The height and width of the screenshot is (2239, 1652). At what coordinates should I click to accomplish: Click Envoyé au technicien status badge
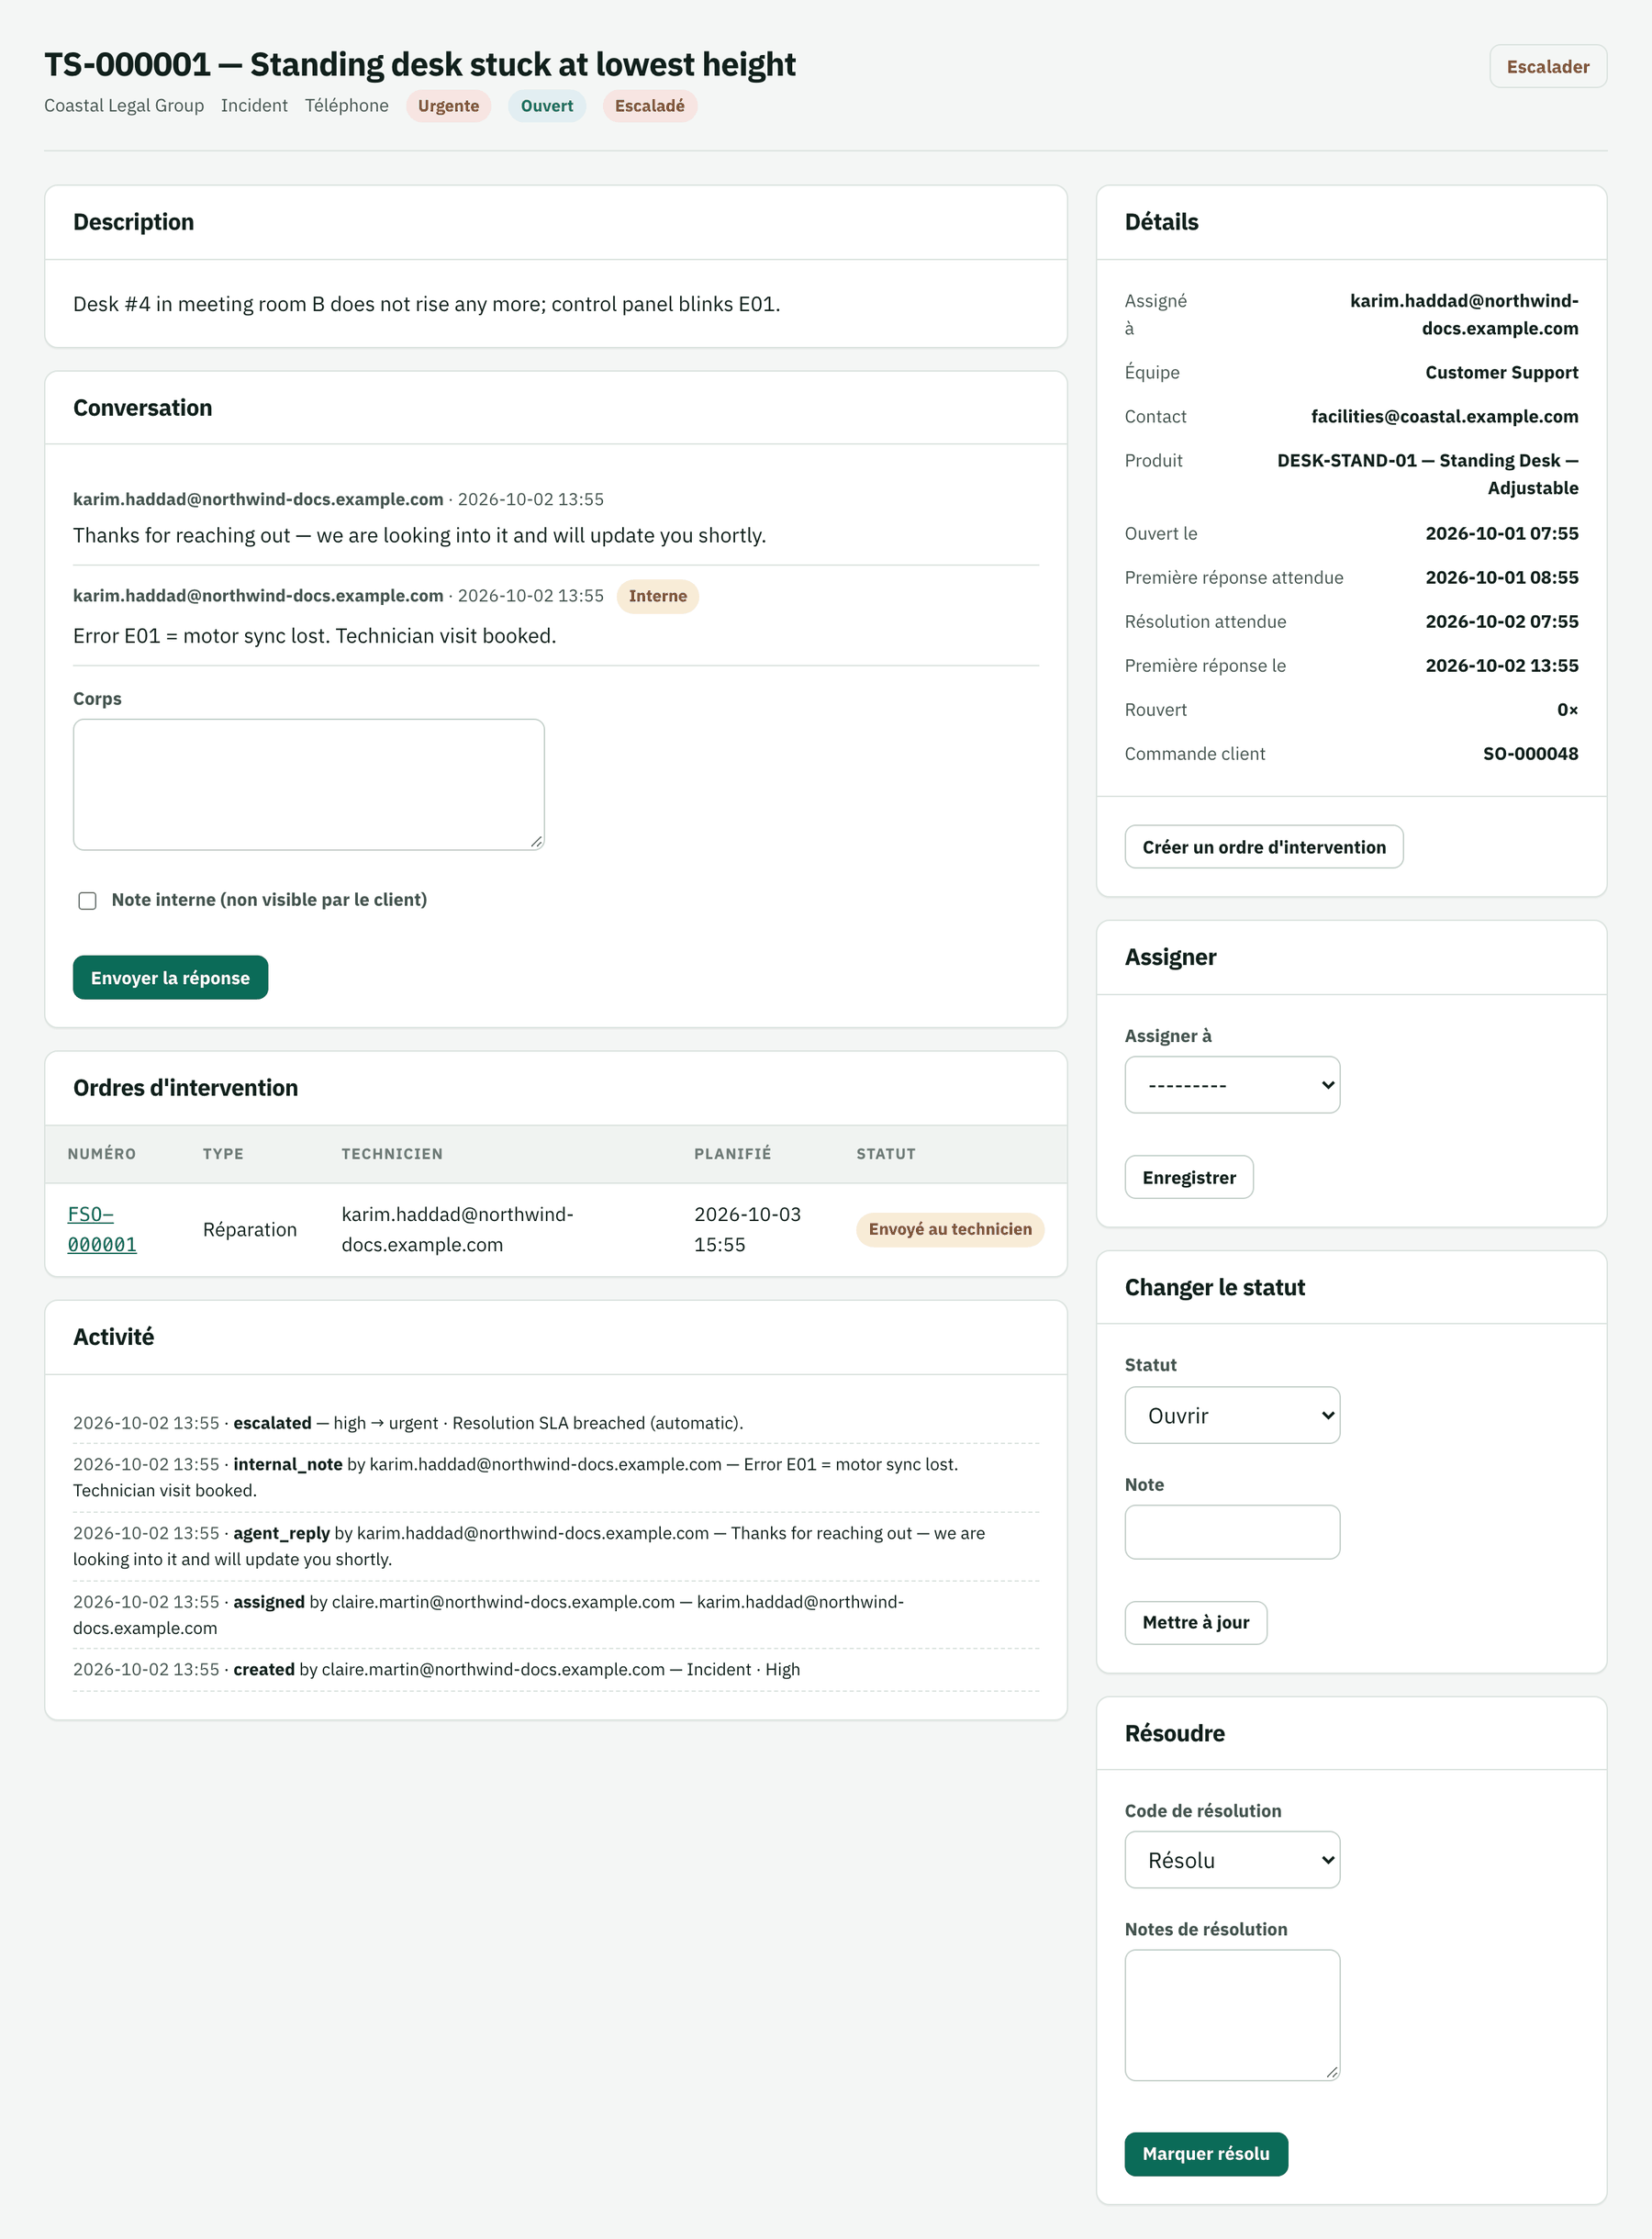pyautogui.click(x=950, y=1229)
